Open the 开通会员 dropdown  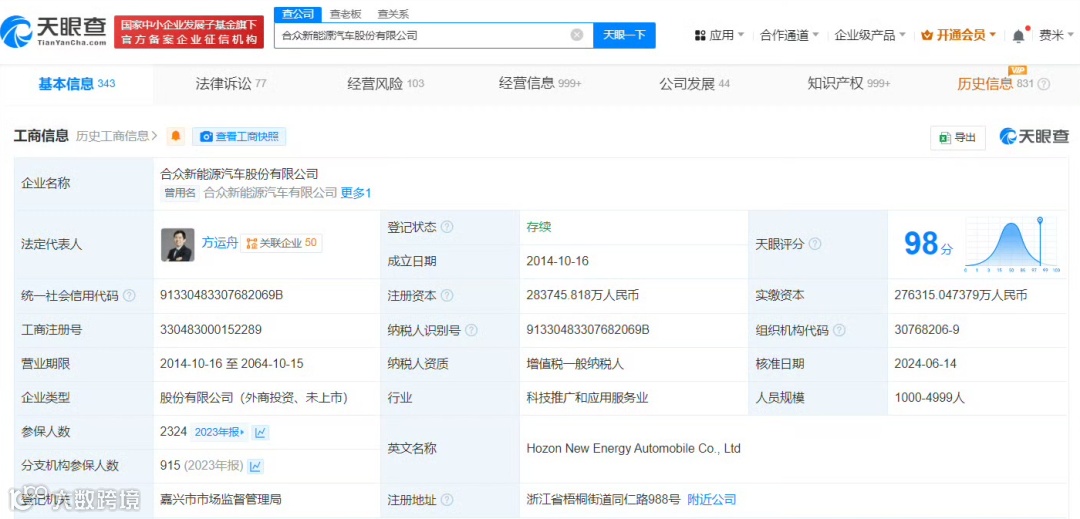point(959,35)
